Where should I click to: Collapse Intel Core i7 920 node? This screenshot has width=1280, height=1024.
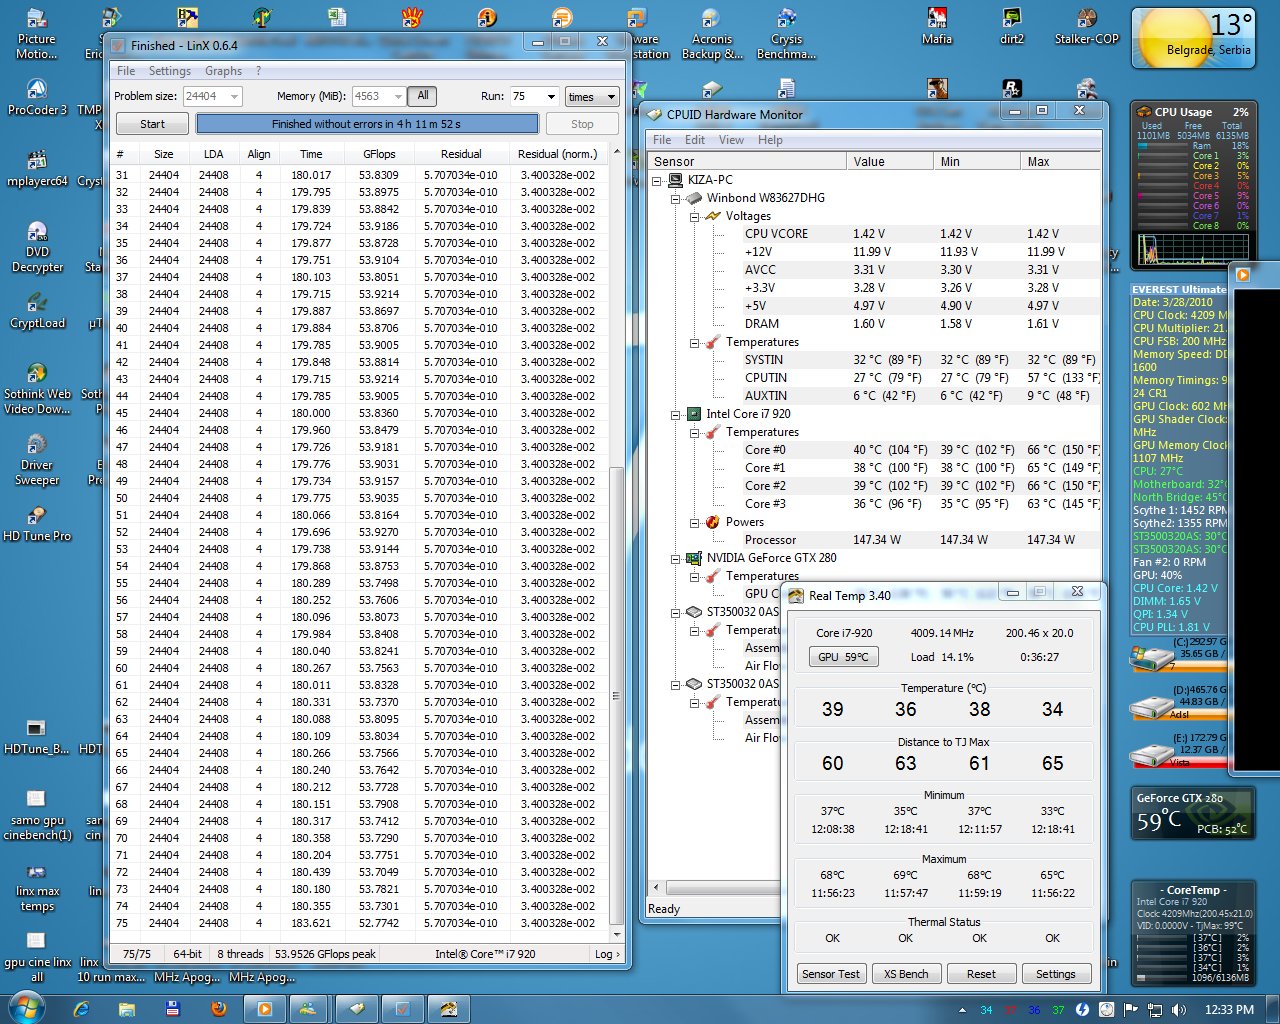click(676, 414)
